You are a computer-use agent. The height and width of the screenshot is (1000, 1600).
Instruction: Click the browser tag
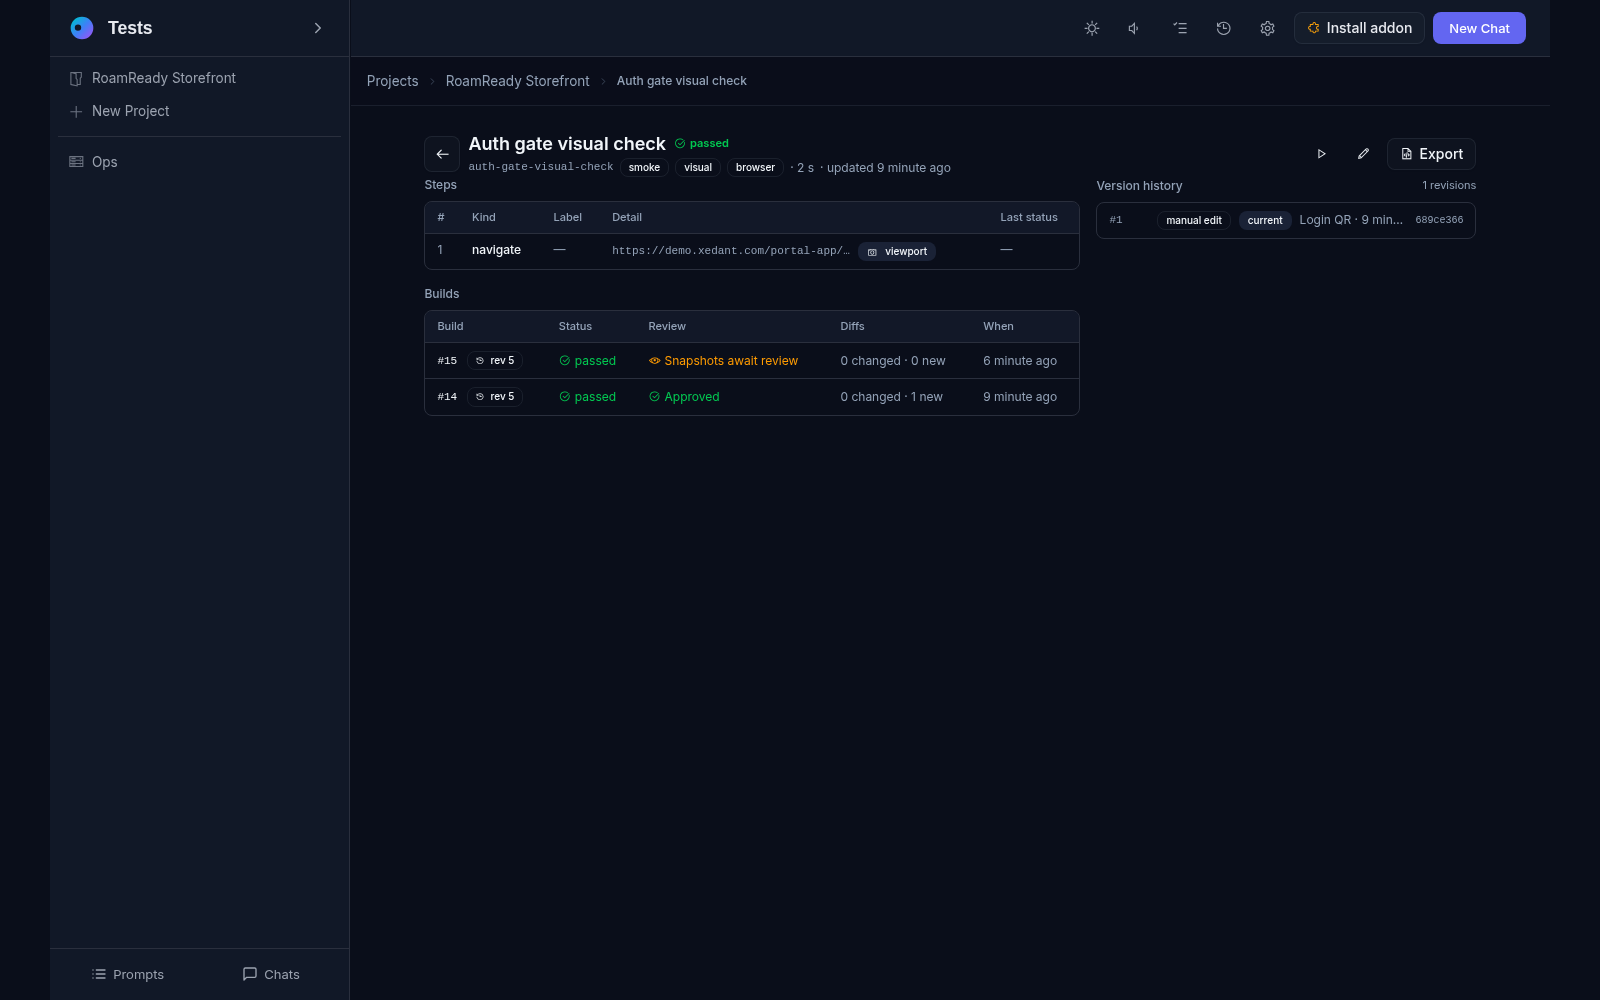coord(755,168)
